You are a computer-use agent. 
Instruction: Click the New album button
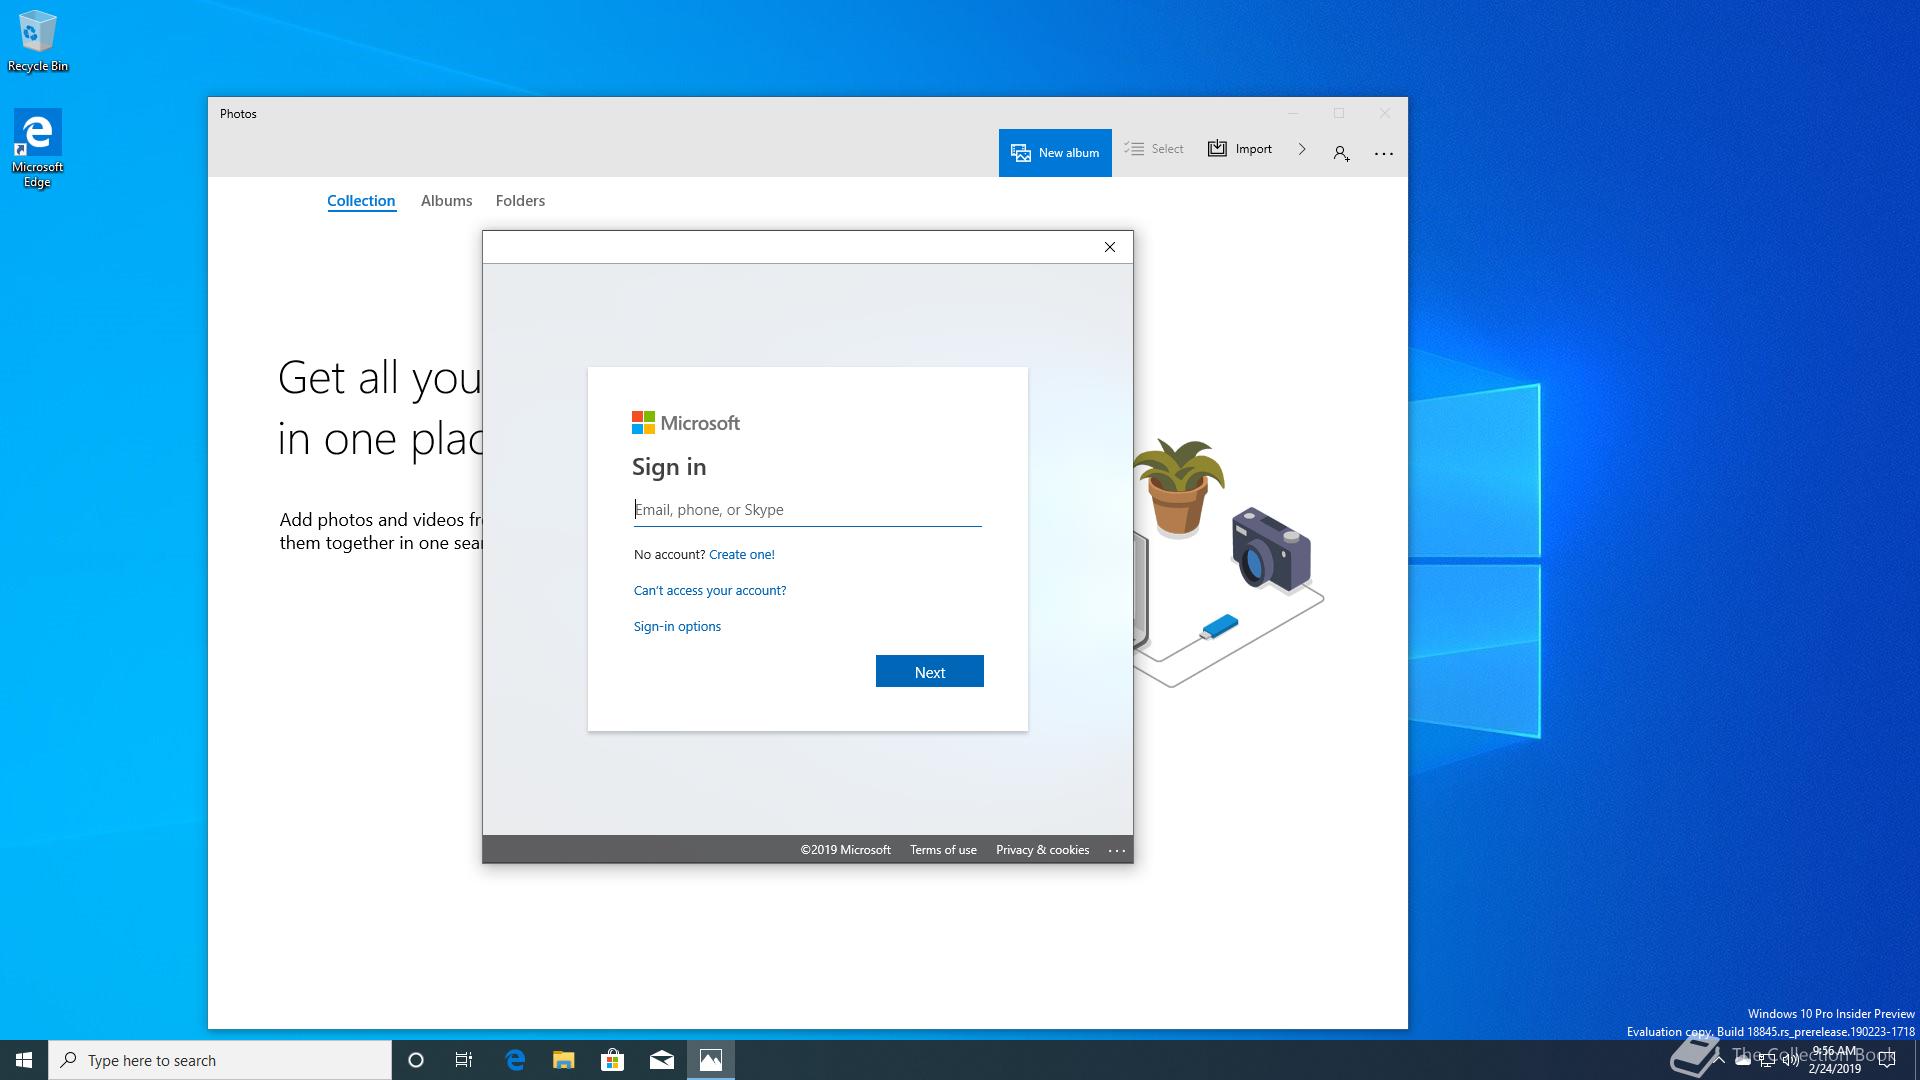tap(1055, 153)
